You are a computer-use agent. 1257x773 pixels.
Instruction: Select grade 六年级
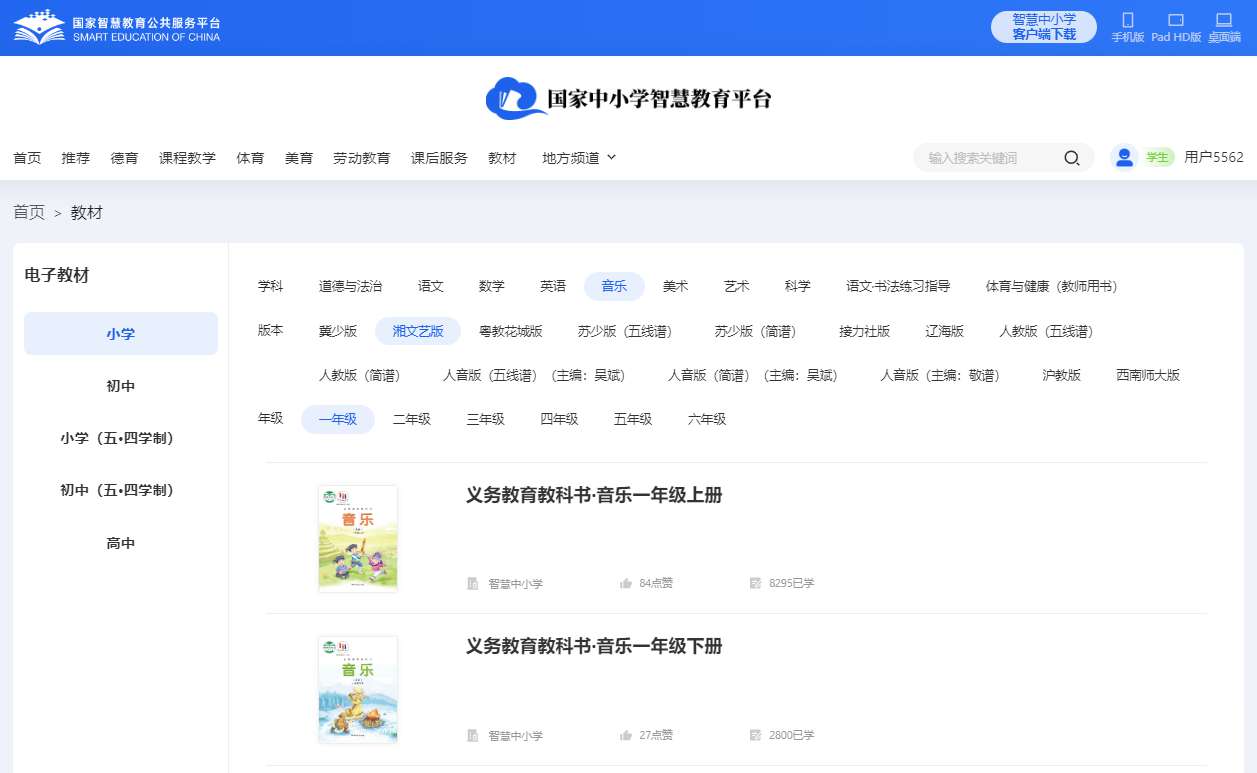click(x=707, y=419)
